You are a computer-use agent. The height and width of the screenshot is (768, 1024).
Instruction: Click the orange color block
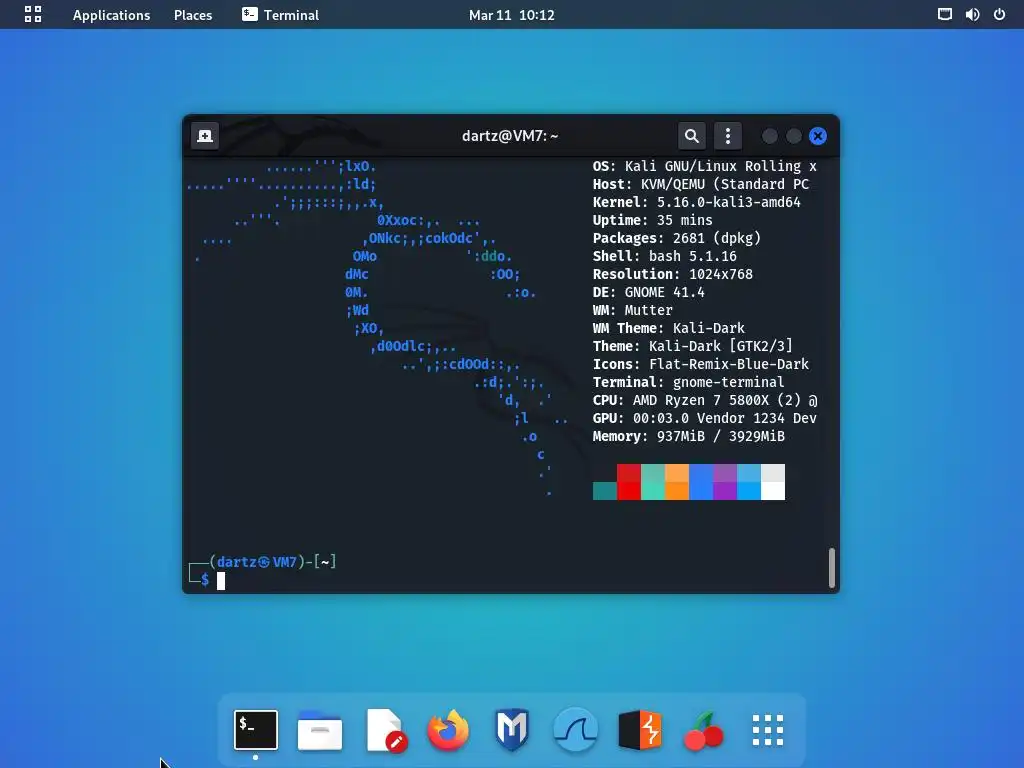click(677, 482)
